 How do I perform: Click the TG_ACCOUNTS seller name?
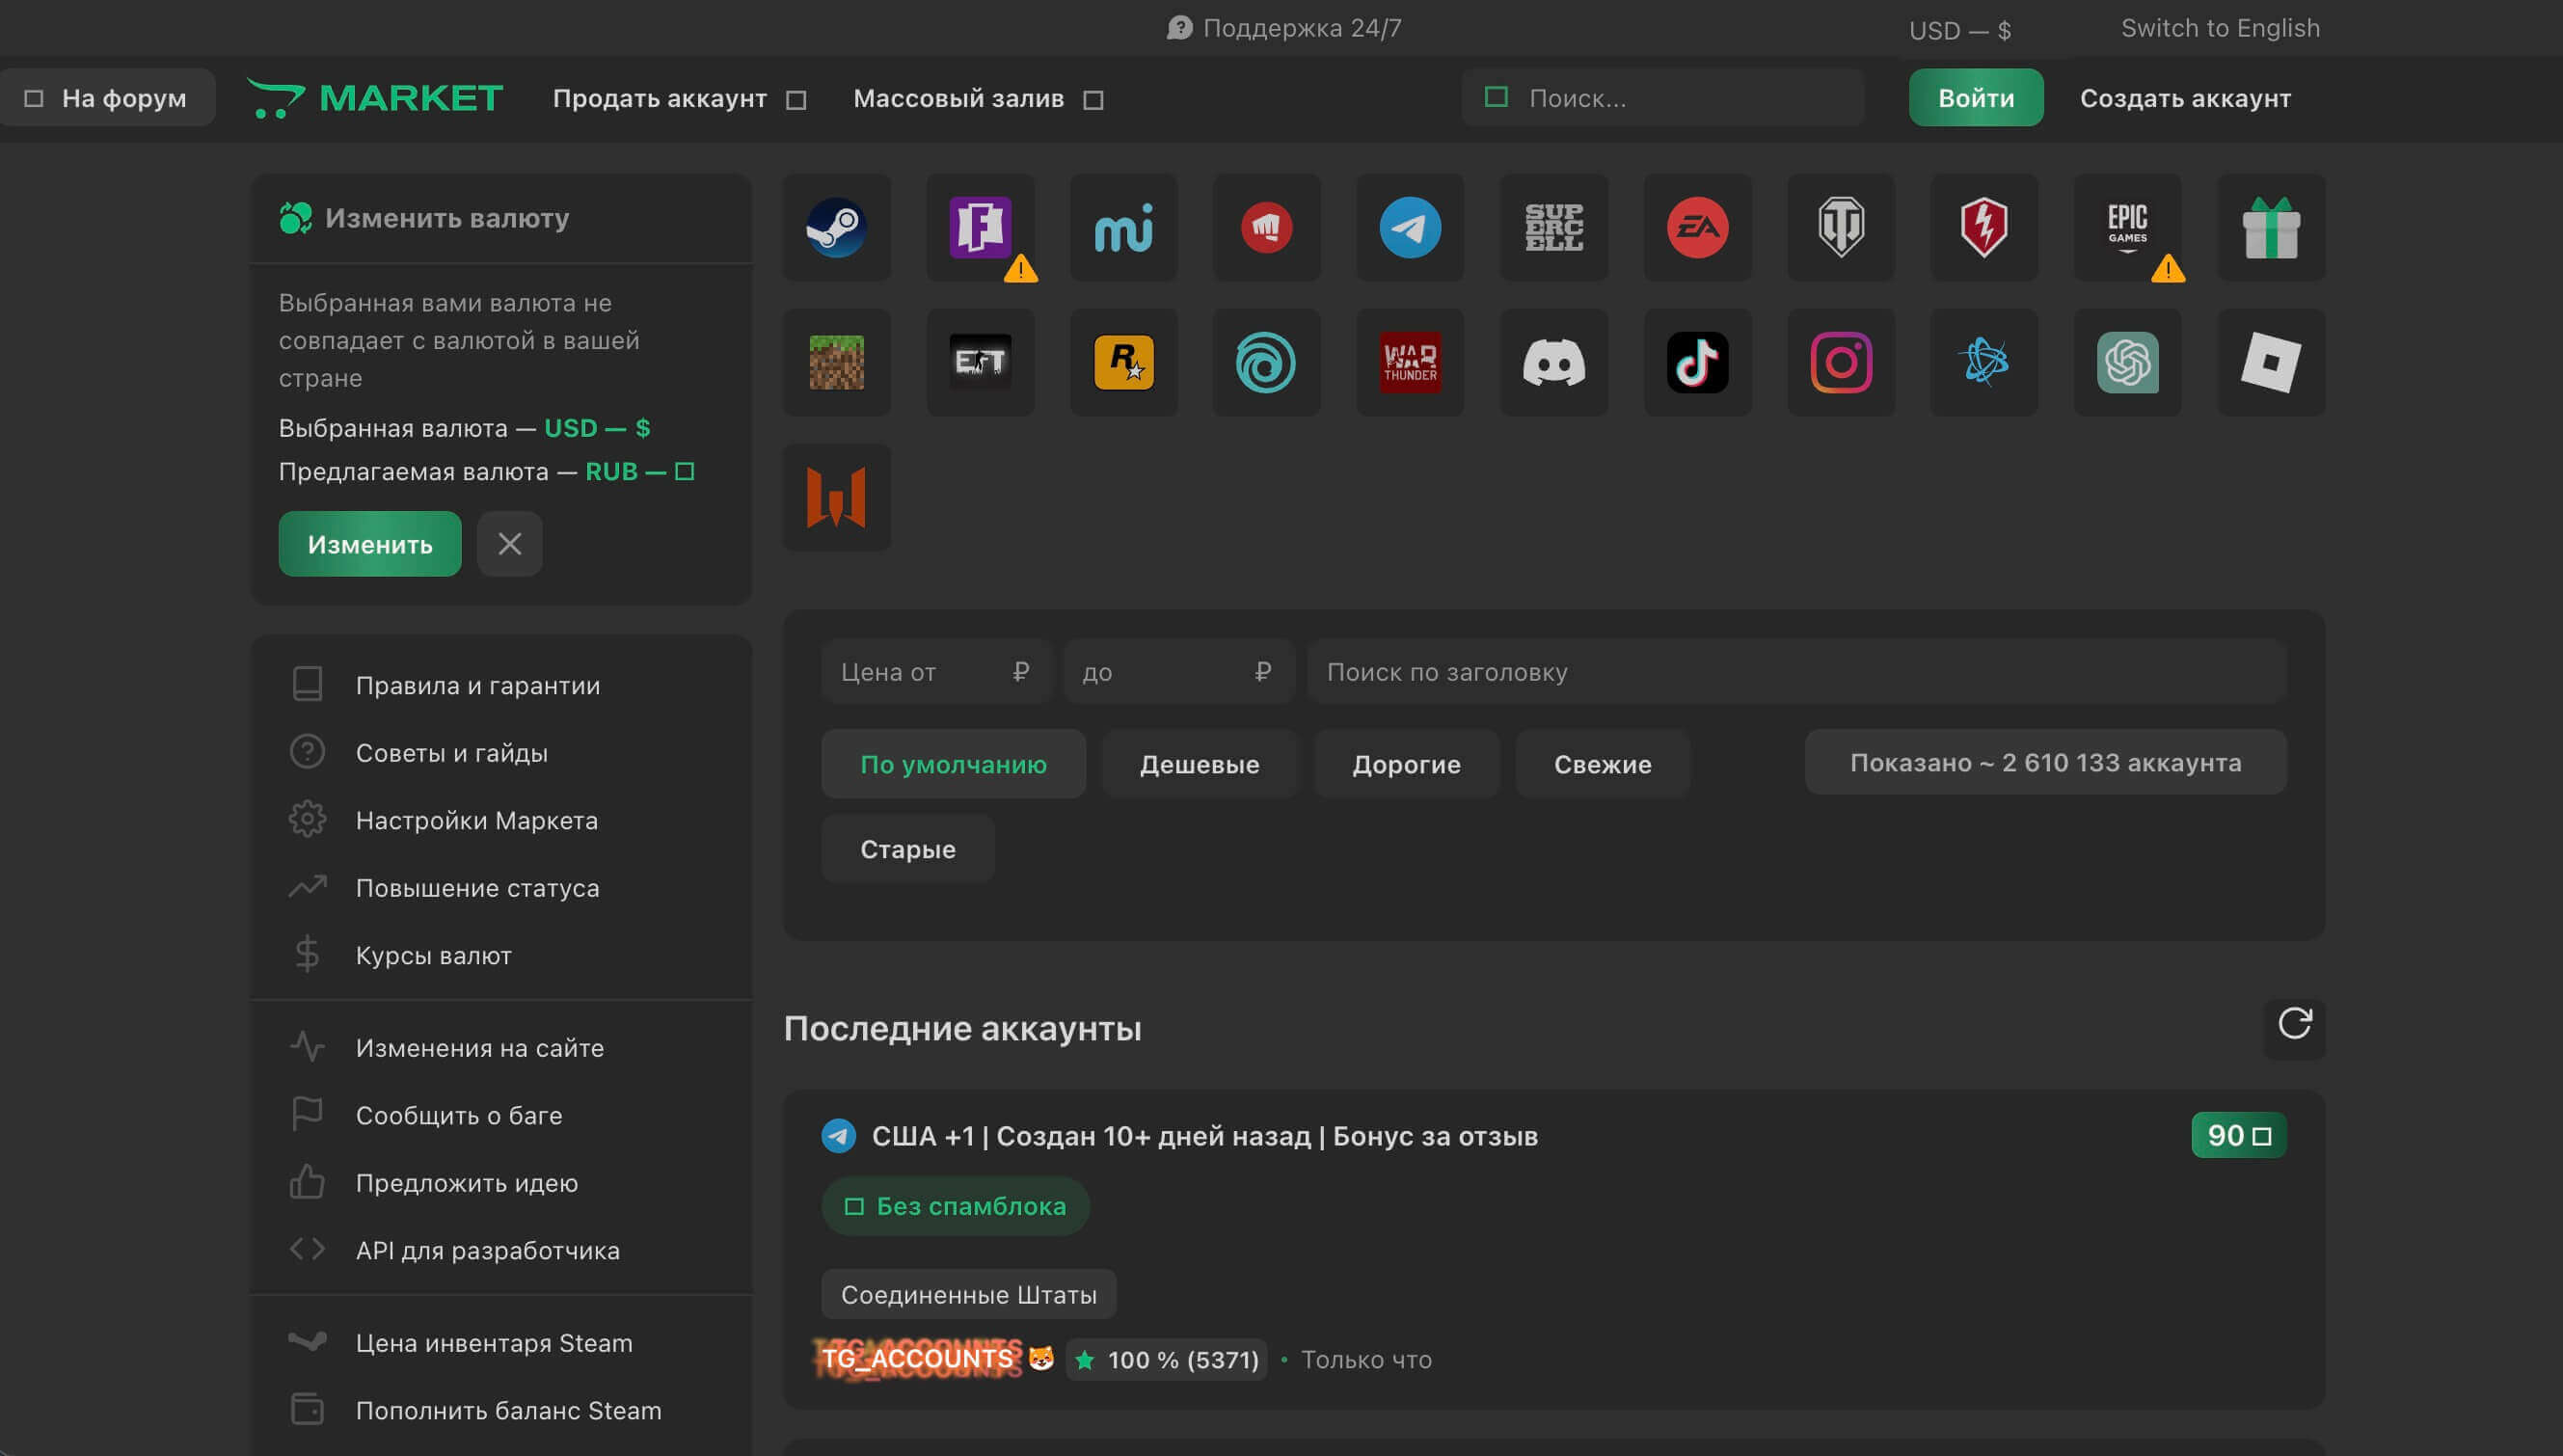(918, 1358)
